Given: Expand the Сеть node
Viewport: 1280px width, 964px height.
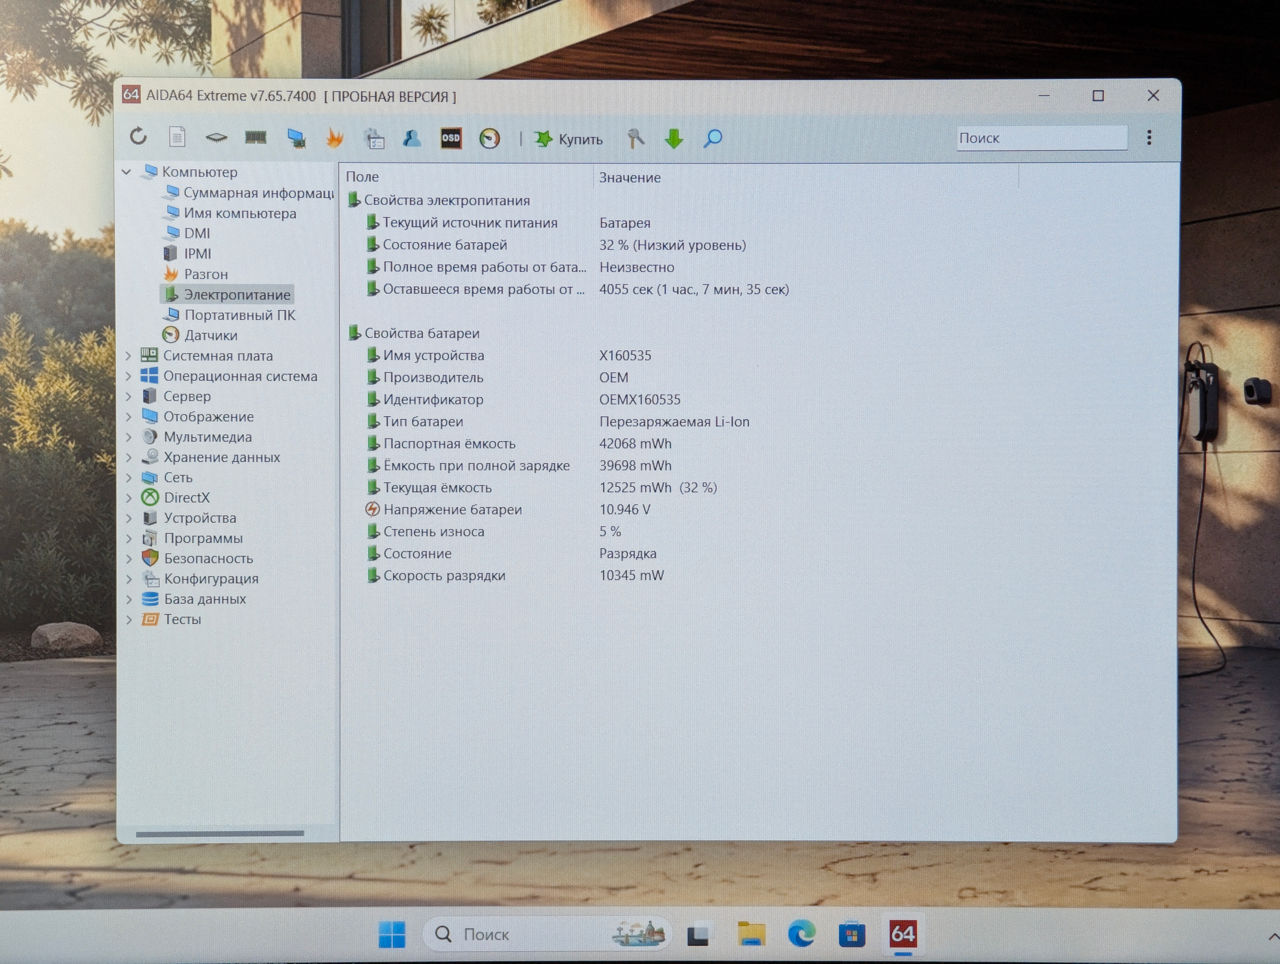Looking at the screenshot, I should click(x=129, y=478).
